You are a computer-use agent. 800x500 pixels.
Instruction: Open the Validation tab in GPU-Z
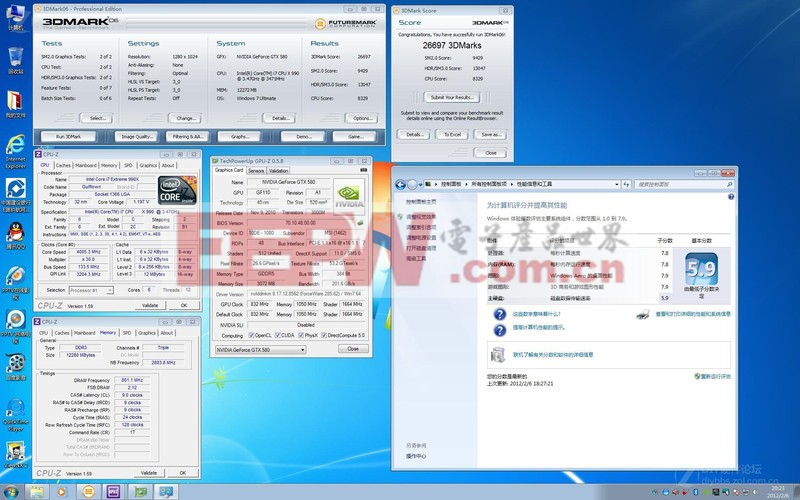coord(279,170)
